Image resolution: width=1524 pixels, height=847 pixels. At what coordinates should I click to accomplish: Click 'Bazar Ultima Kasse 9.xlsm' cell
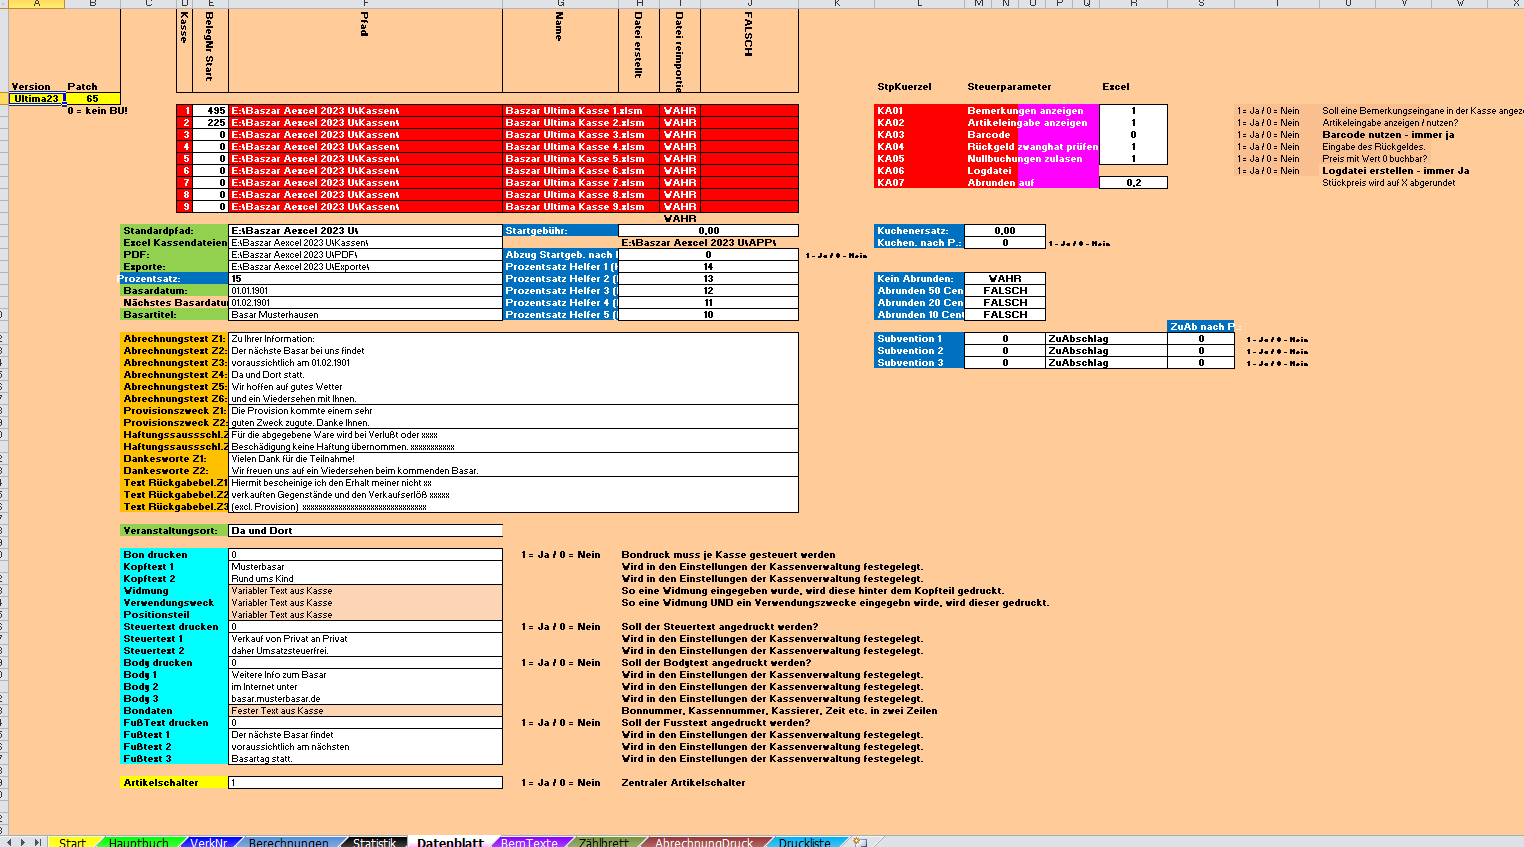tap(560, 207)
